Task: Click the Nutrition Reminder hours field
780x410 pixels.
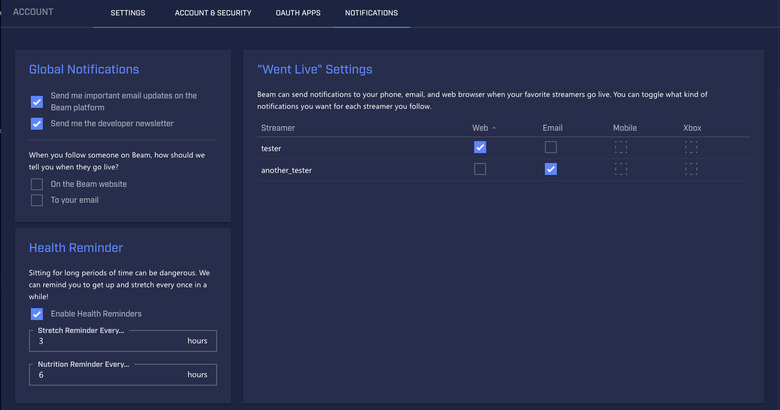Action: click(x=110, y=375)
